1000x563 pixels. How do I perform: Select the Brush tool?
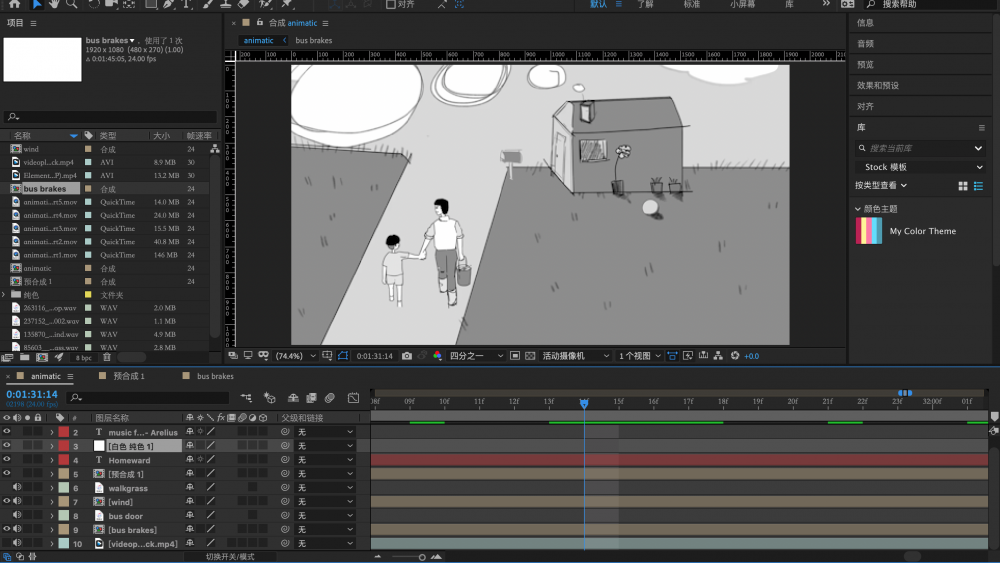[x=208, y=3]
